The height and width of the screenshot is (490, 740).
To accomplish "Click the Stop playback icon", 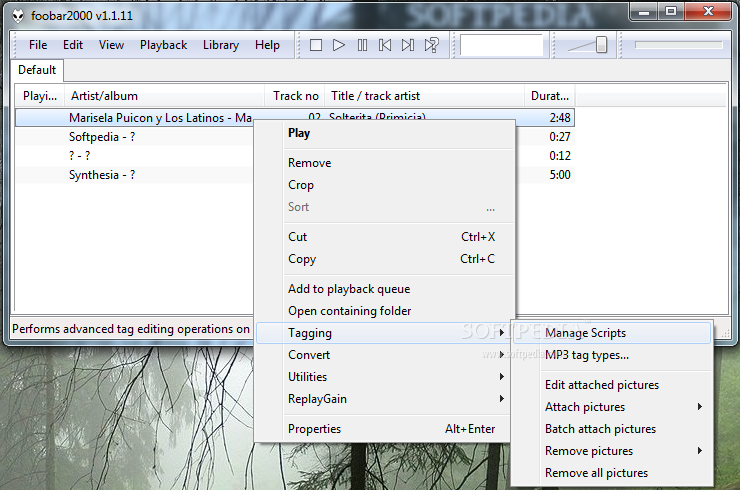I will coord(316,45).
